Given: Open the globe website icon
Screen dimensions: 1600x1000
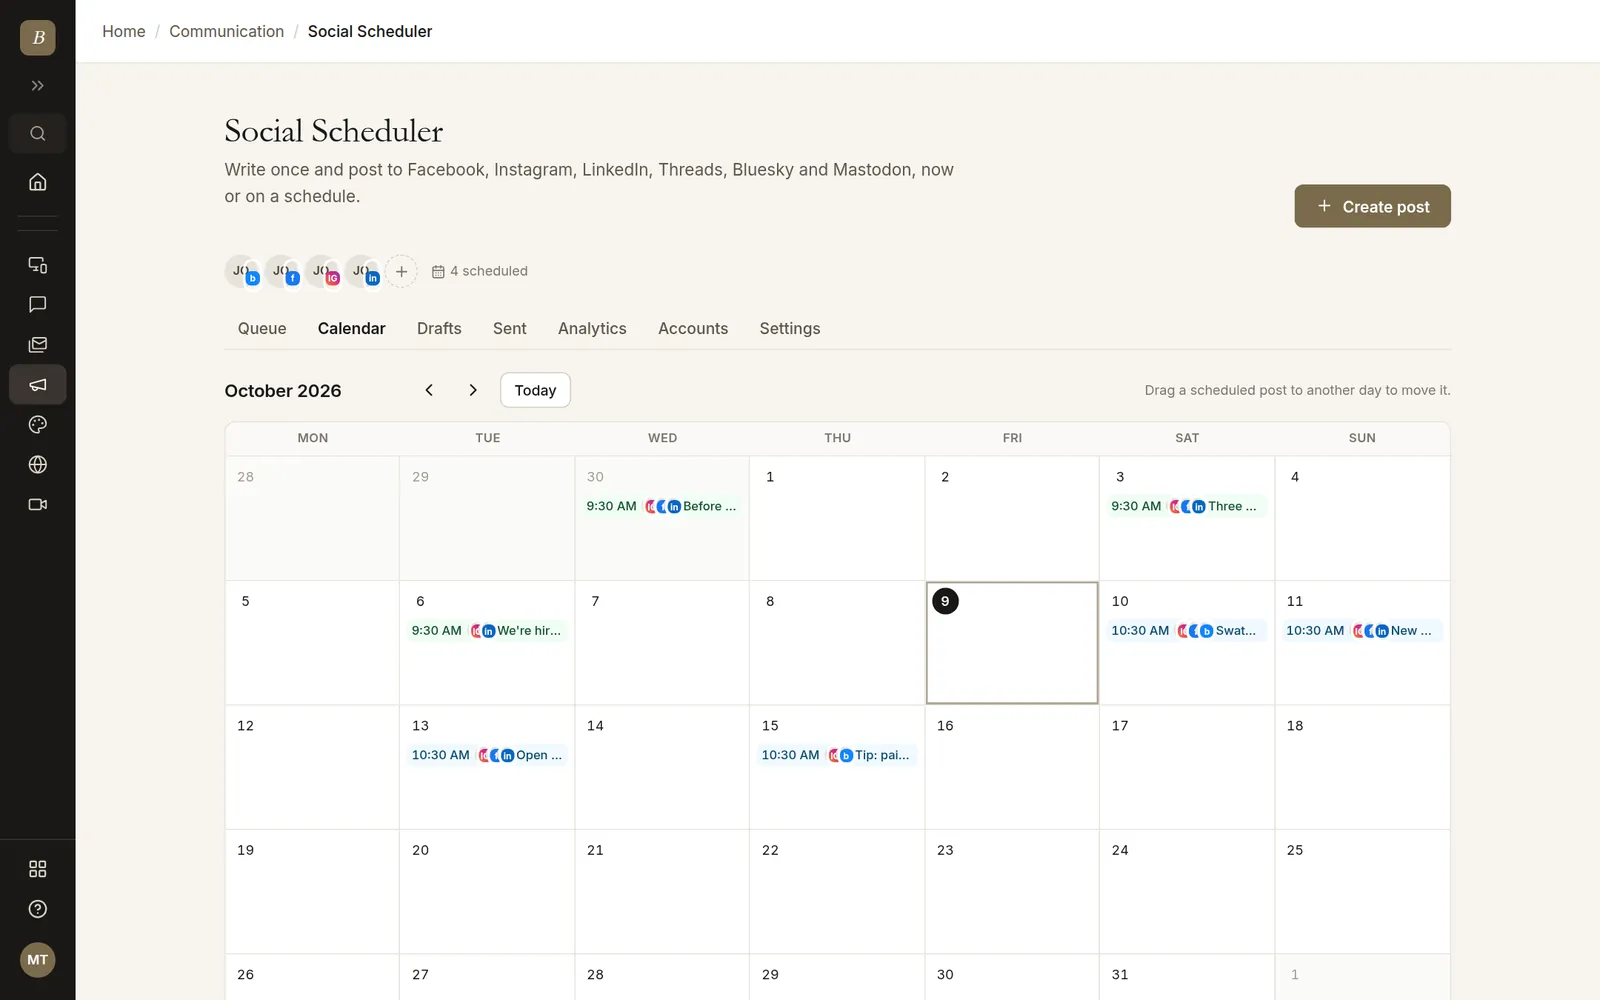Looking at the screenshot, I should tap(38, 464).
